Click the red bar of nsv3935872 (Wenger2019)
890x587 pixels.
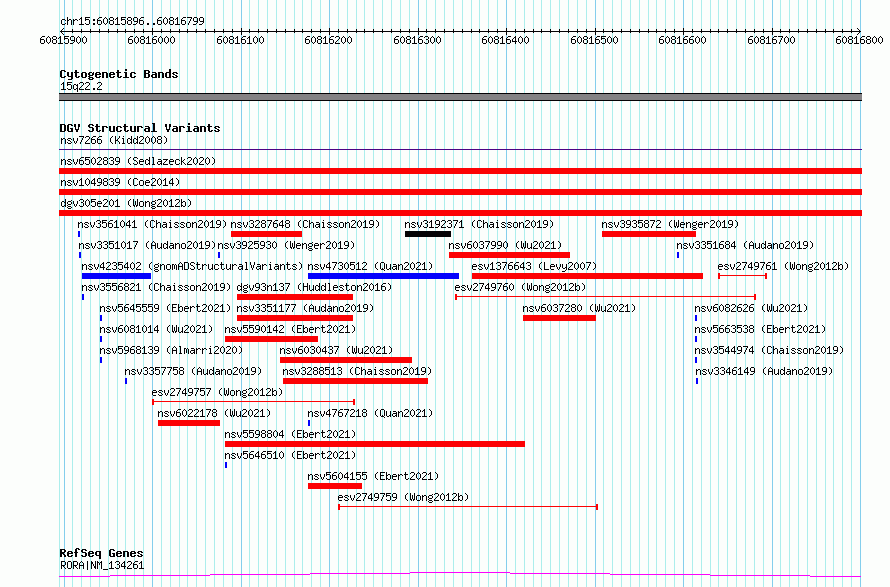pyautogui.click(x=649, y=234)
